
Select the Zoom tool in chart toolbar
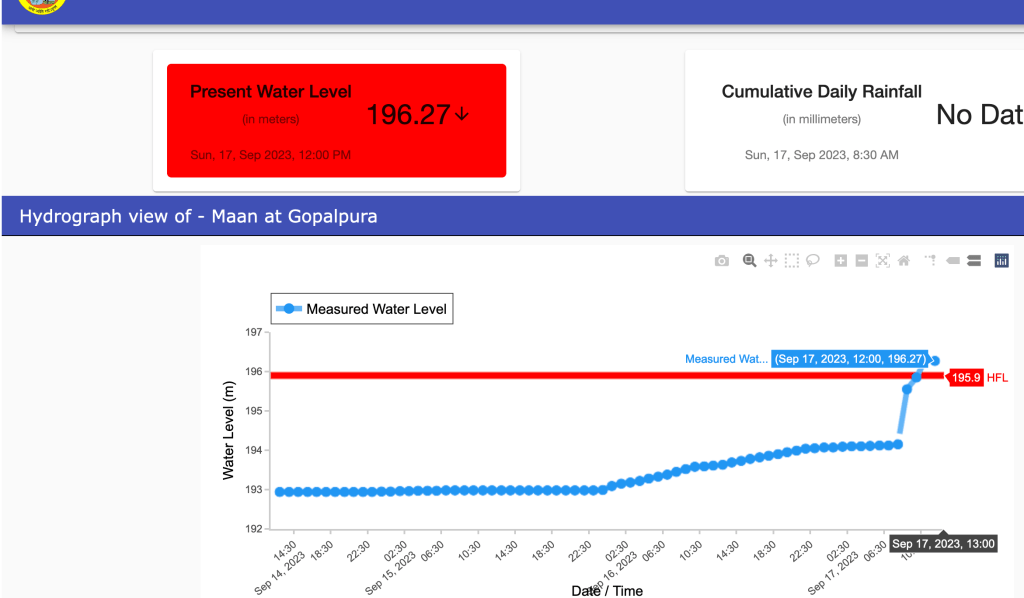click(x=749, y=261)
